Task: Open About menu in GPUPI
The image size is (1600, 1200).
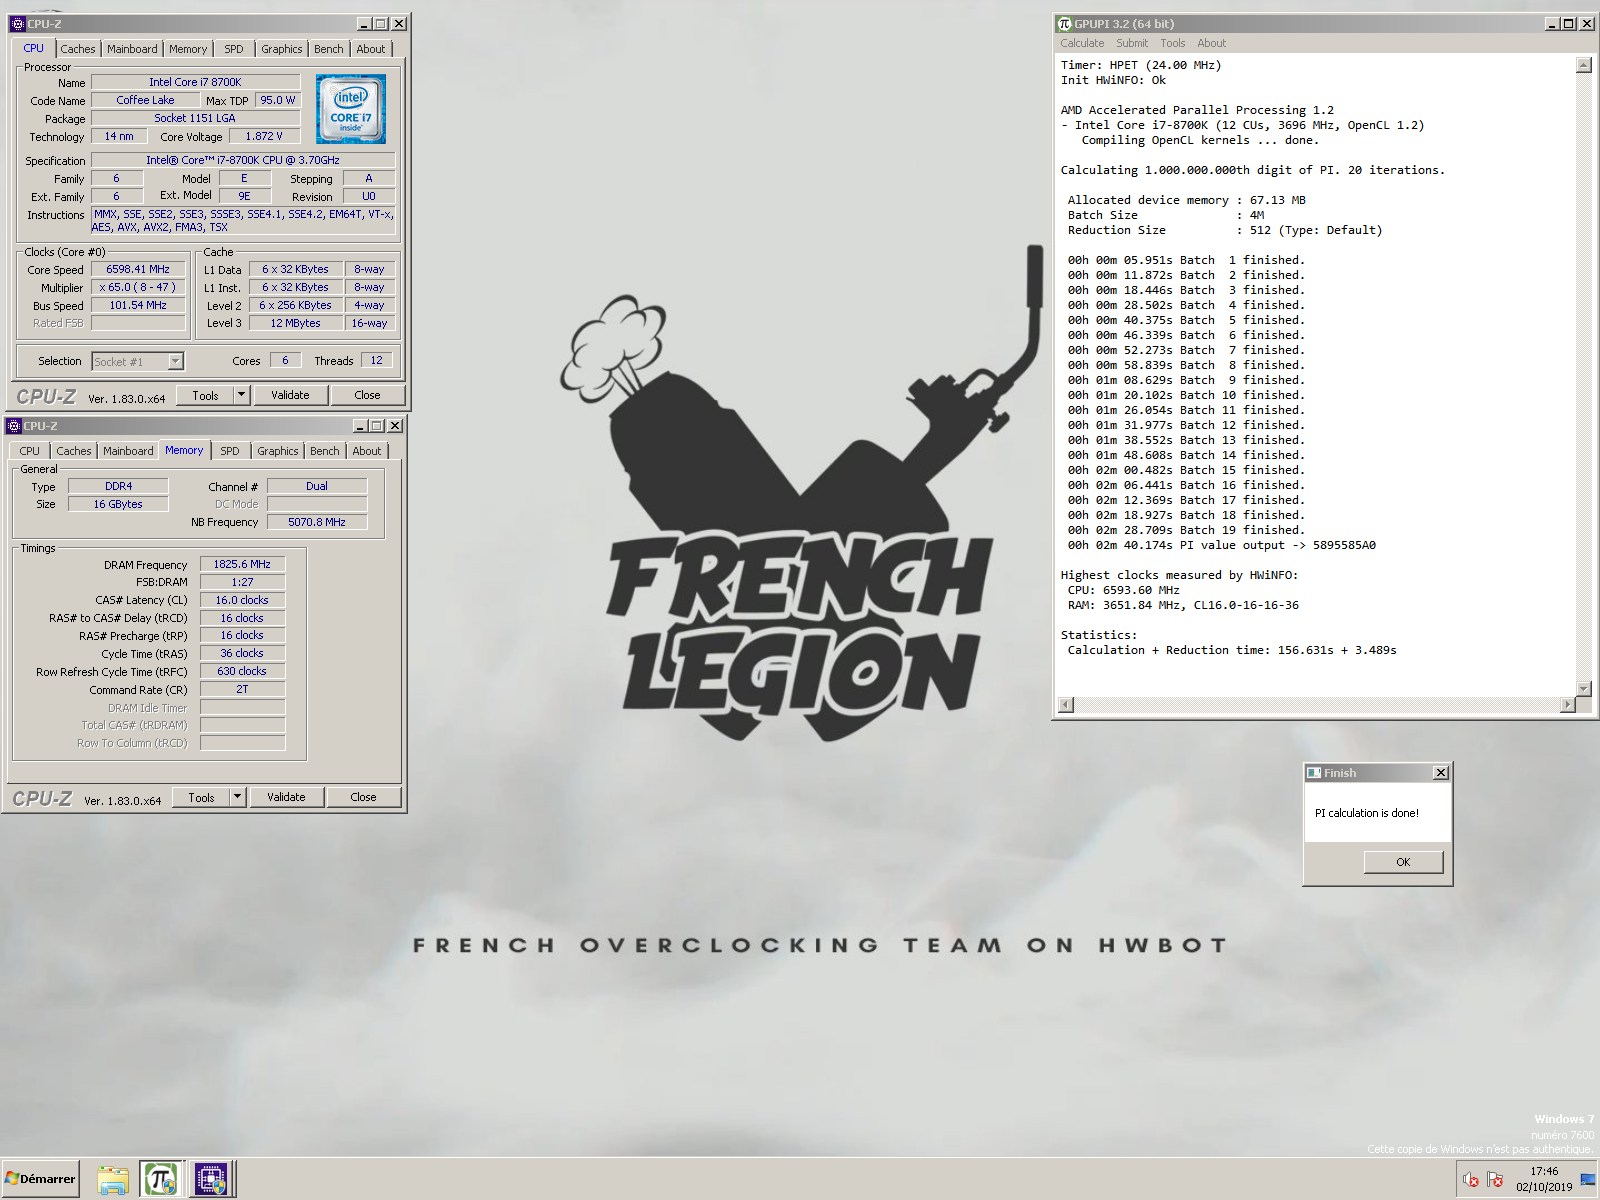Action: (1211, 43)
